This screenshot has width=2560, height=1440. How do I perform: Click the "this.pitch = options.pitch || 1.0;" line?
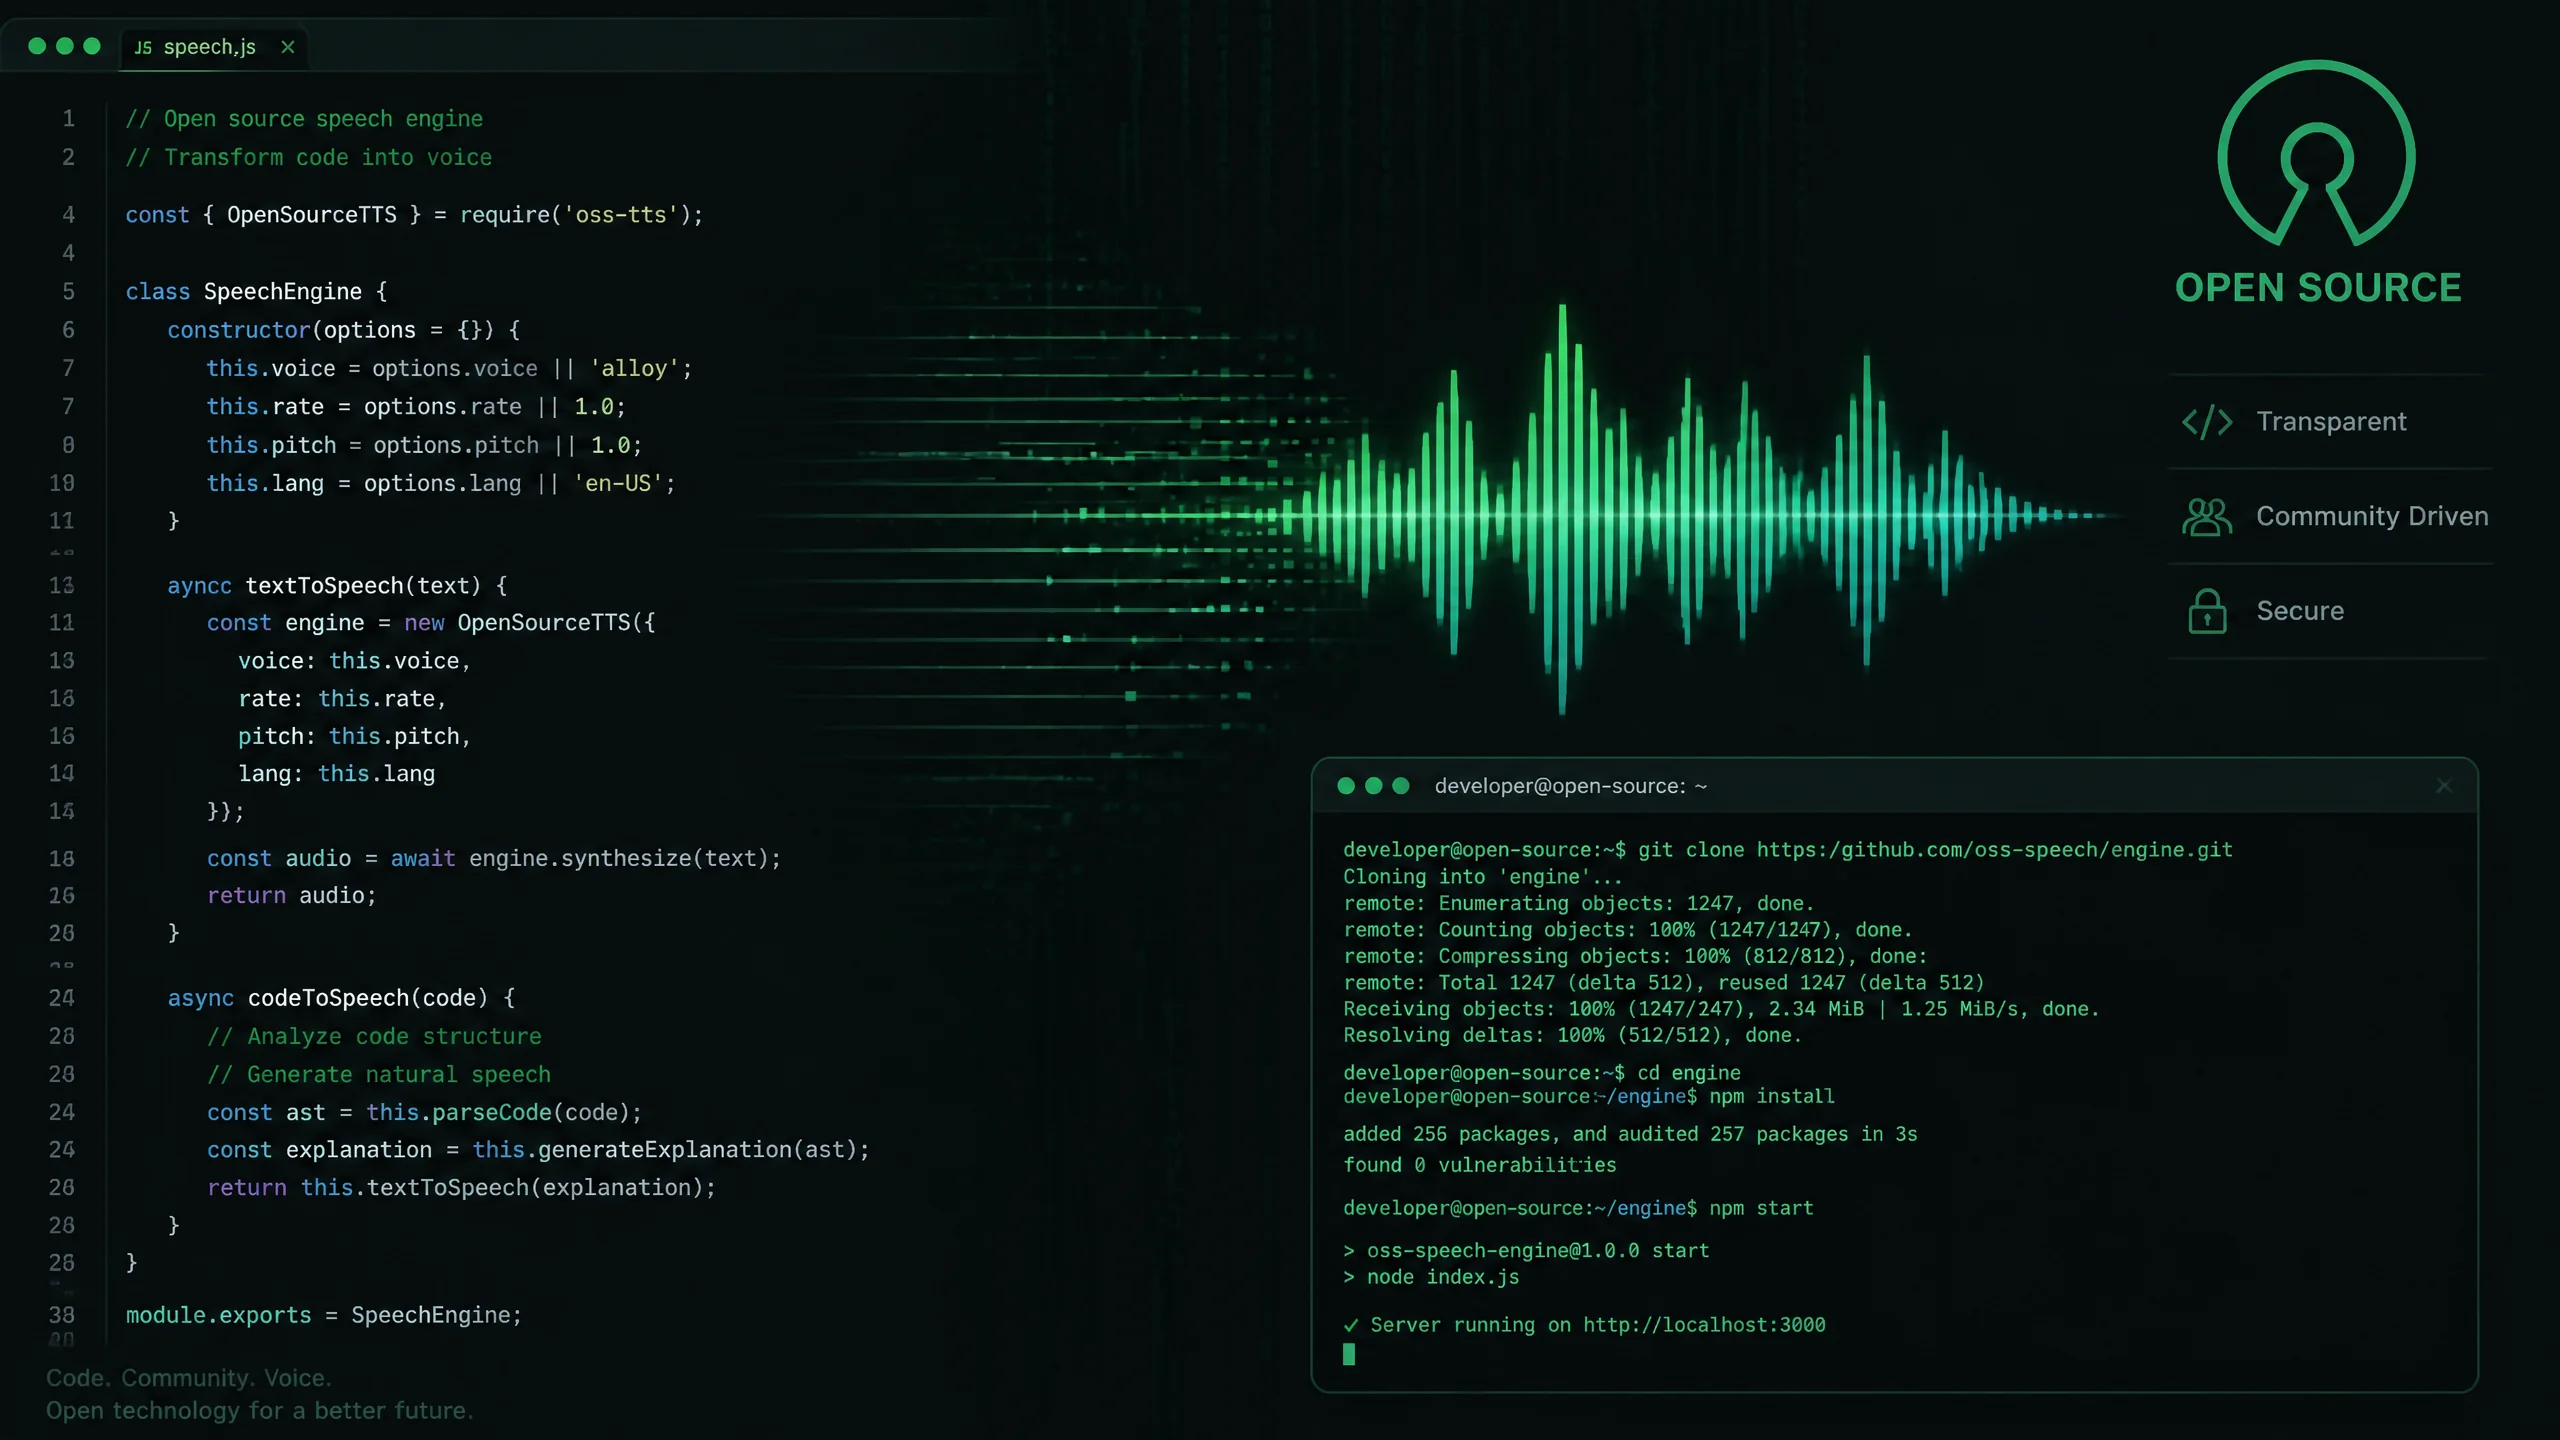(424, 445)
